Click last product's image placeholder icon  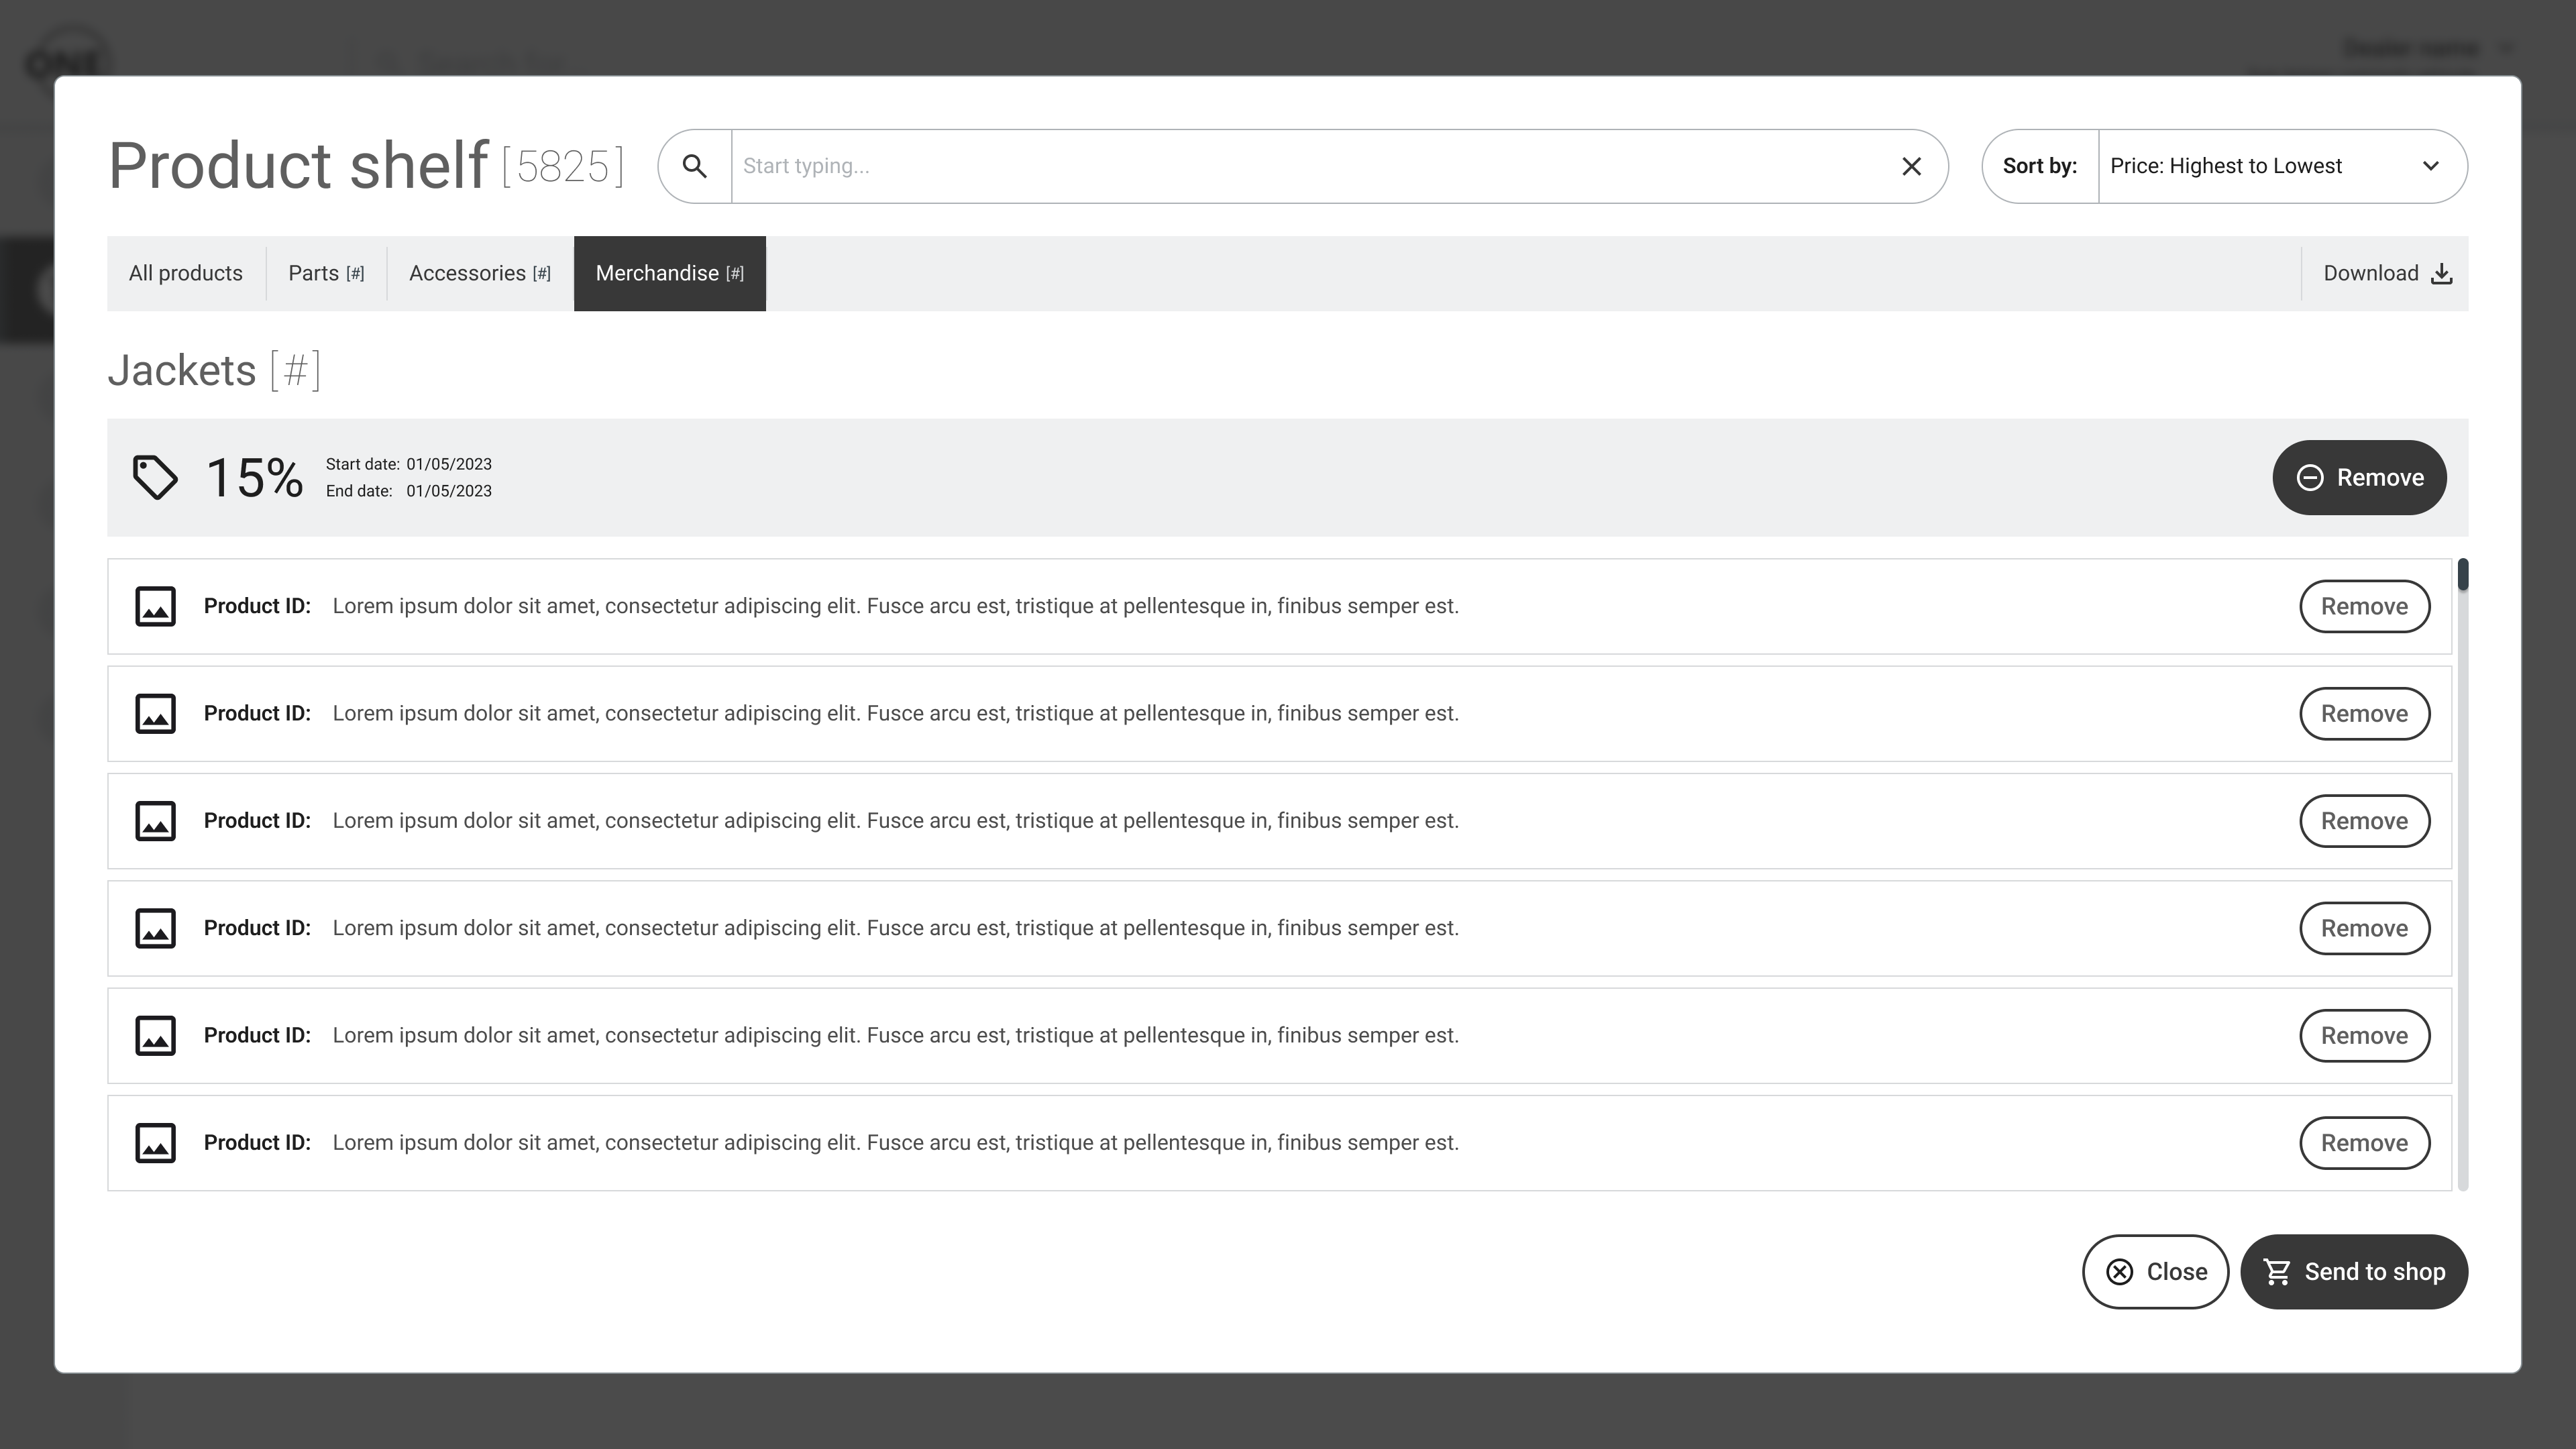coord(155,1143)
